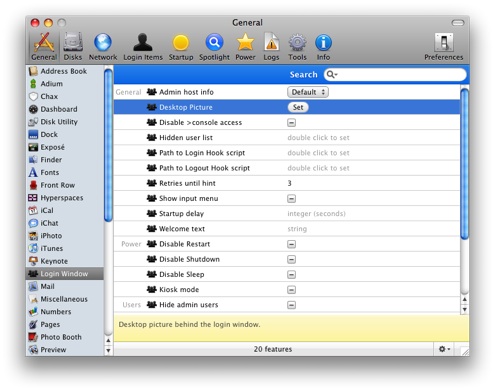The width and height of the screenshot is (495, 391).
Task: Click the features list scrollbar thumb
Action: [464, 163]
